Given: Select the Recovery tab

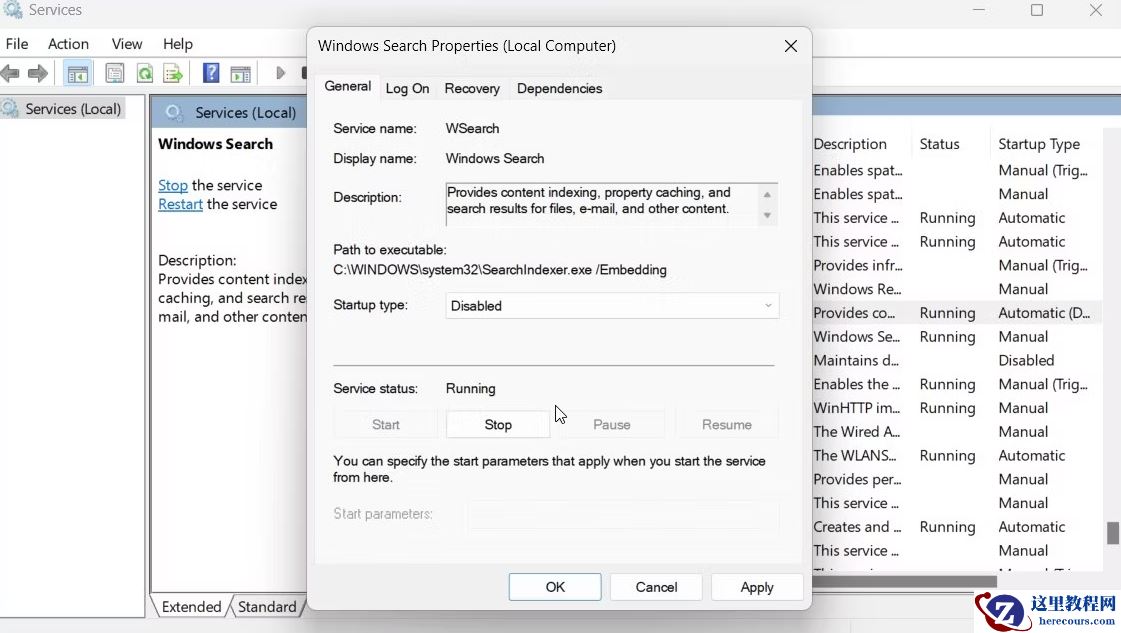Looking at the screenshot, I should (x=471, y=89).
